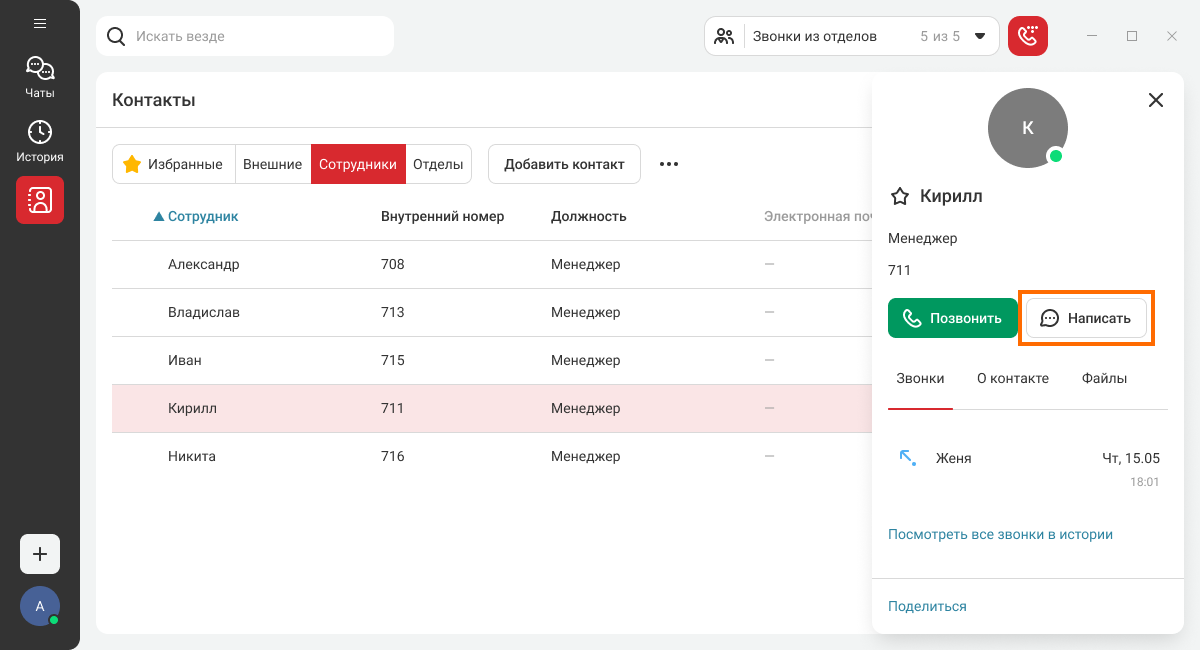Open the three dots more options menu
Image resolution: width=1200 pixels, height=650 pixels.
click(x=669, y=164)
